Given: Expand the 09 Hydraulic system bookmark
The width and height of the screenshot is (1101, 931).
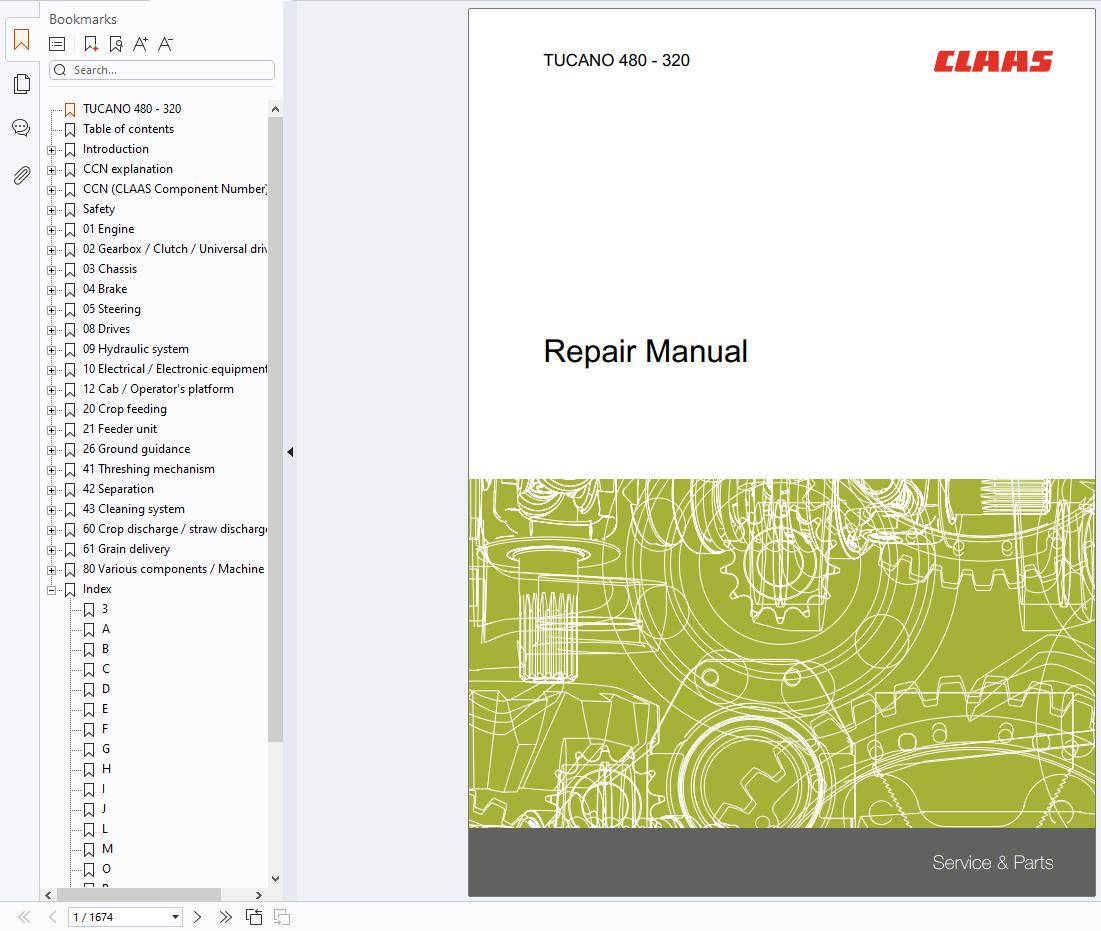Looking at the screenshot, I should coord(51,350).
